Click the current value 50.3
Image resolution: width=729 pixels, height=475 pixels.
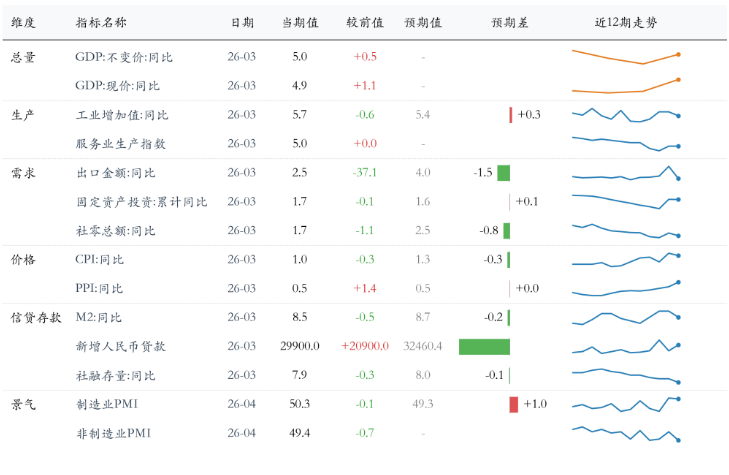[300, 404]
